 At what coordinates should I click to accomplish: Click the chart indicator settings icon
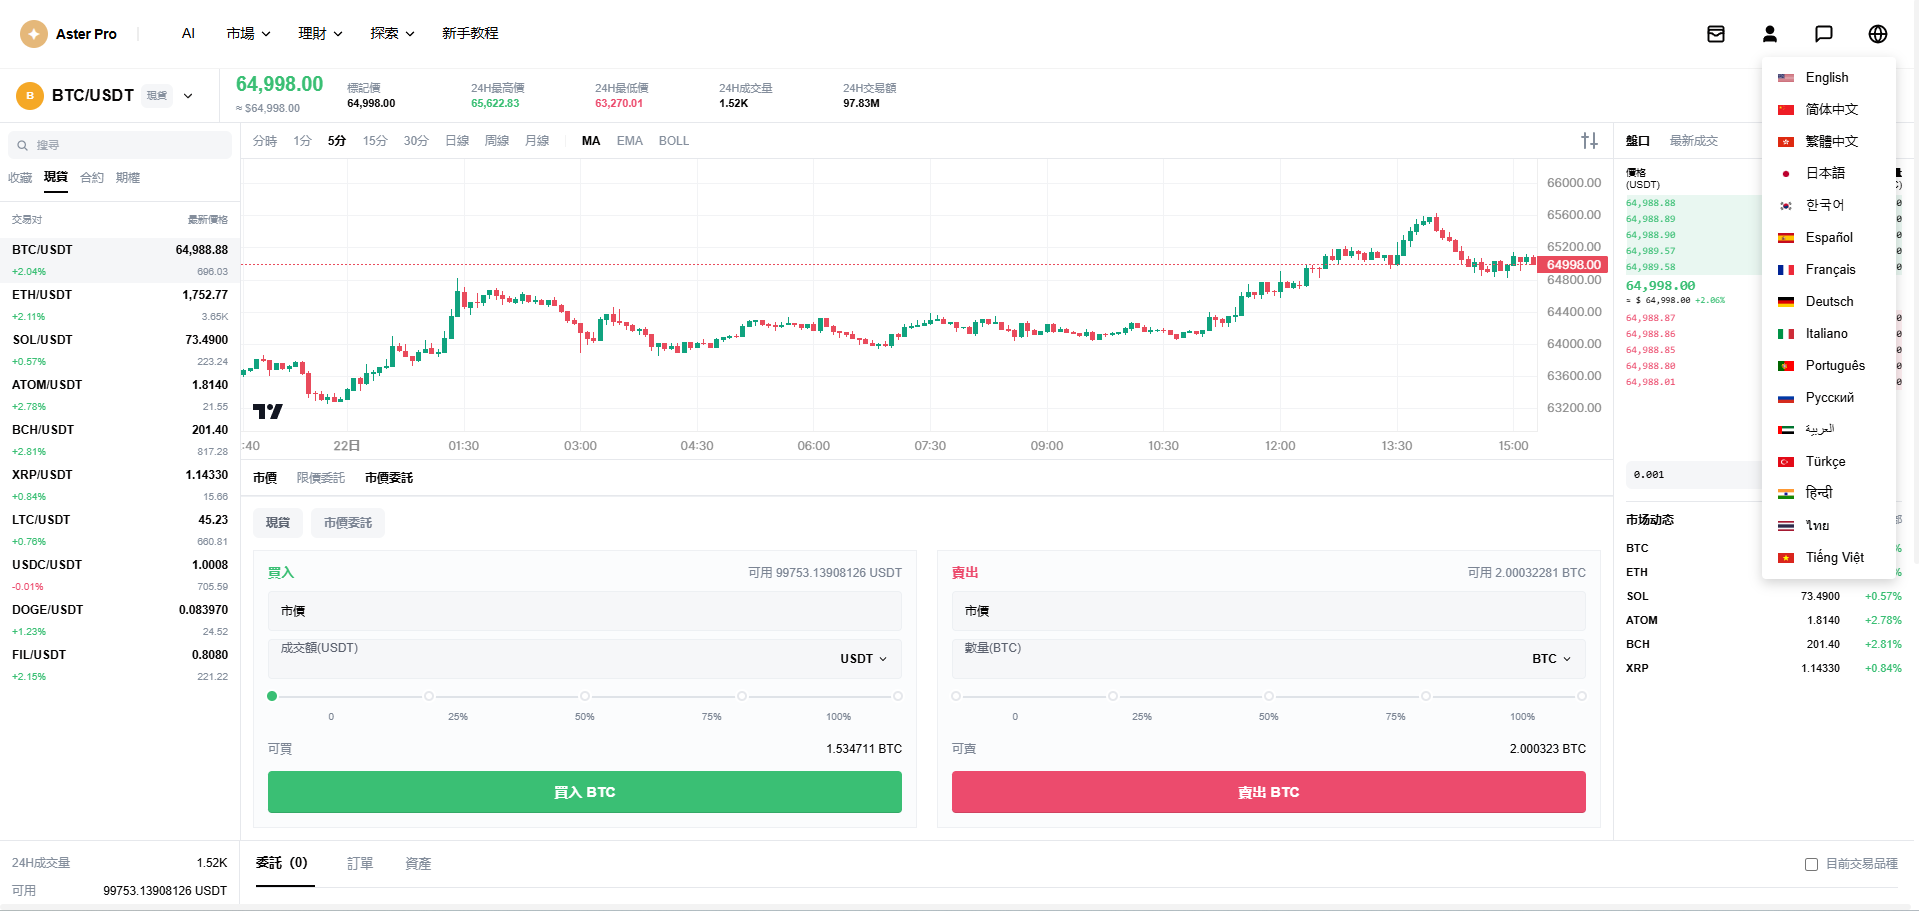1590,141
